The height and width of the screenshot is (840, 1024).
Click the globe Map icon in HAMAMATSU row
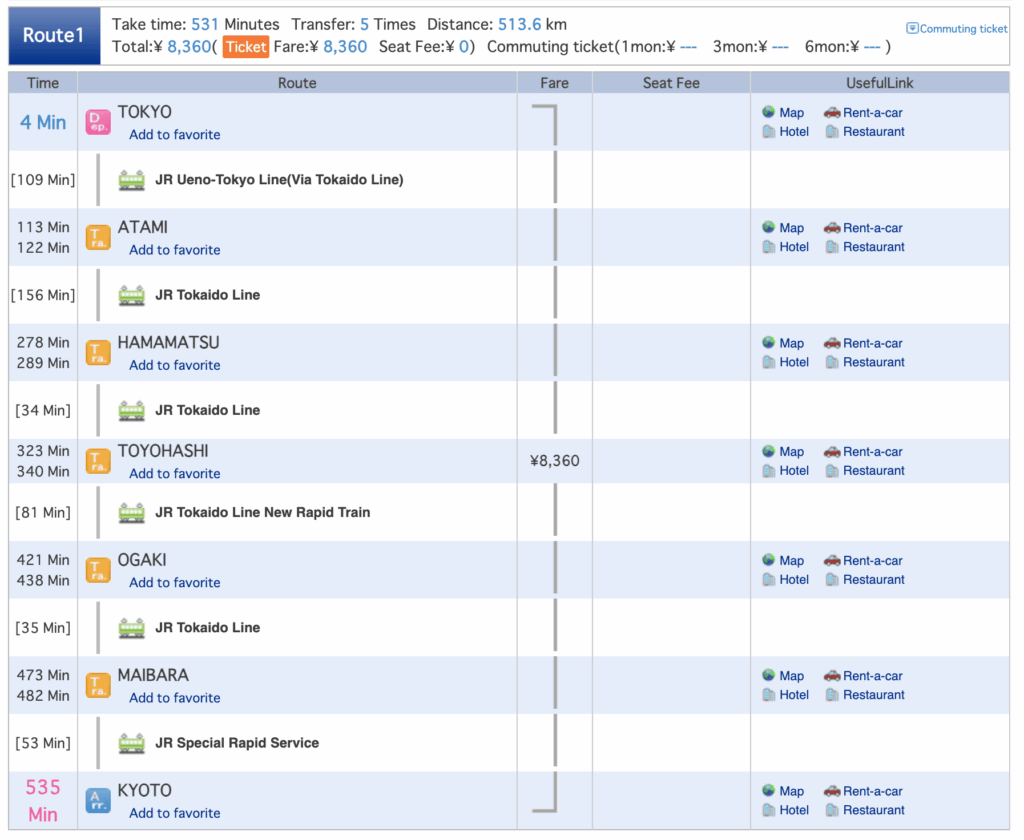pyautogui.click(x=768, y=343)
